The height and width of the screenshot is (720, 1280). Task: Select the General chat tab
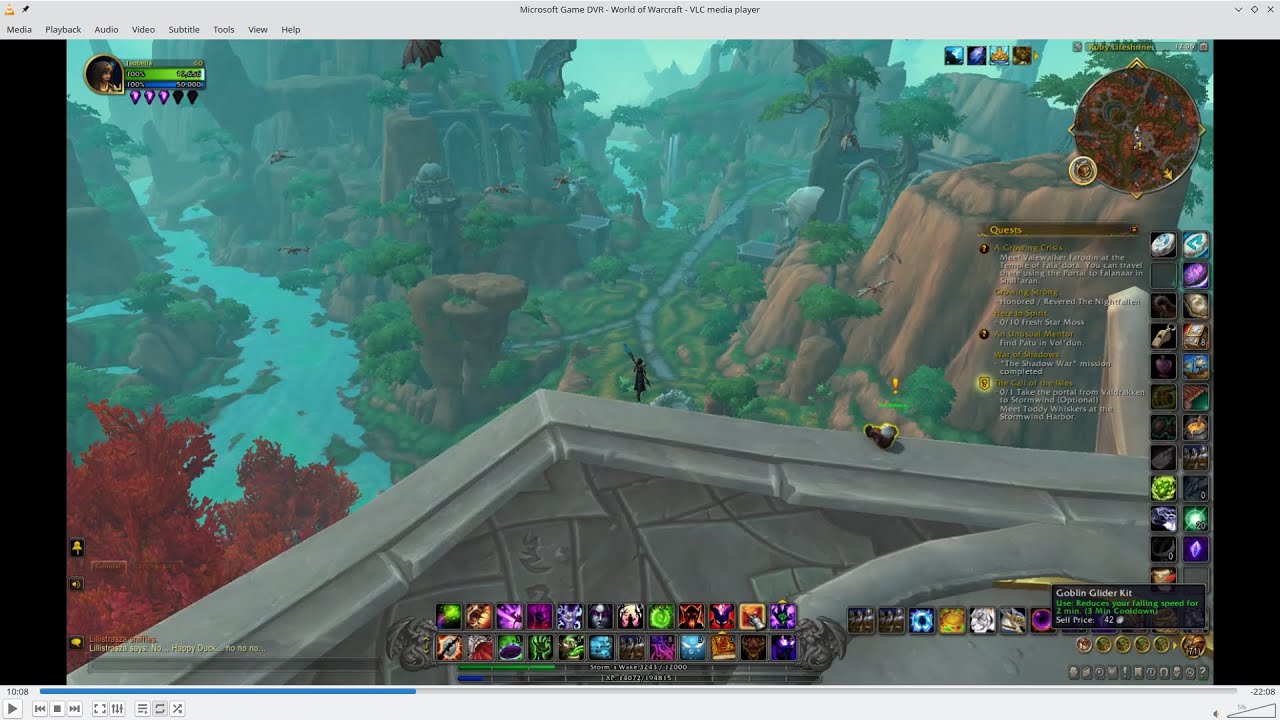108,566
